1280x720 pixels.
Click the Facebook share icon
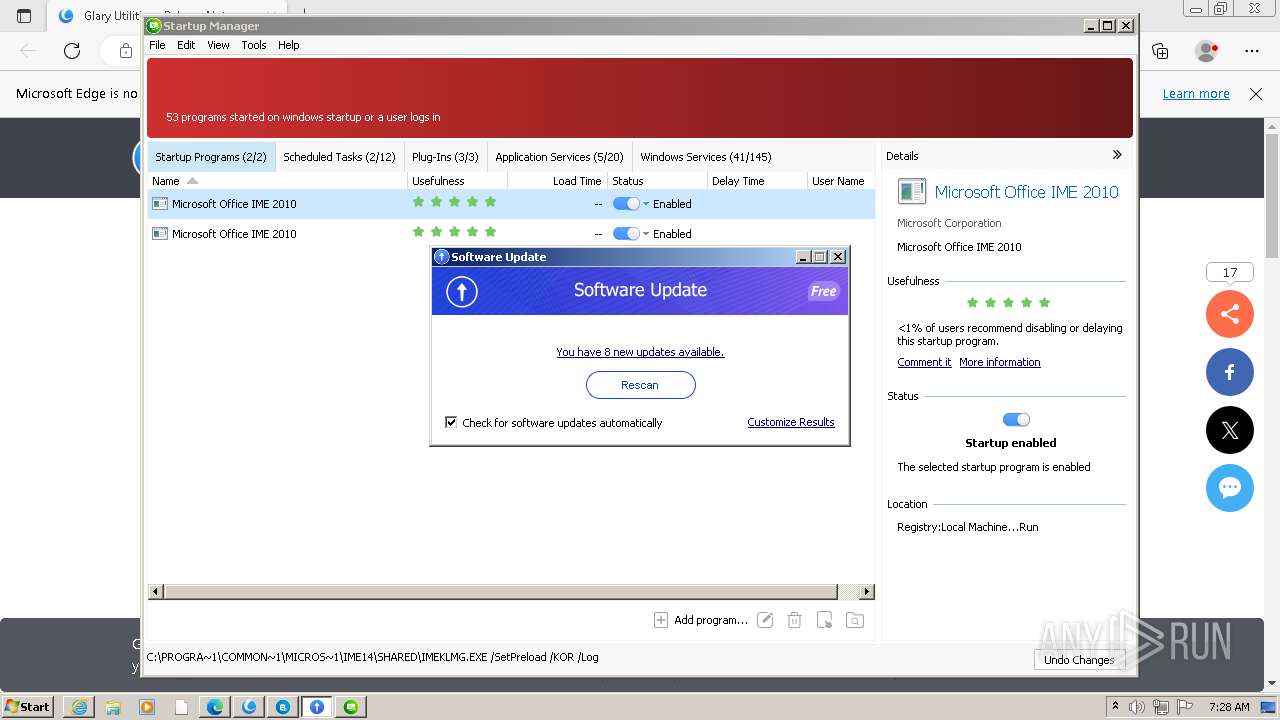coord(1230,373)
